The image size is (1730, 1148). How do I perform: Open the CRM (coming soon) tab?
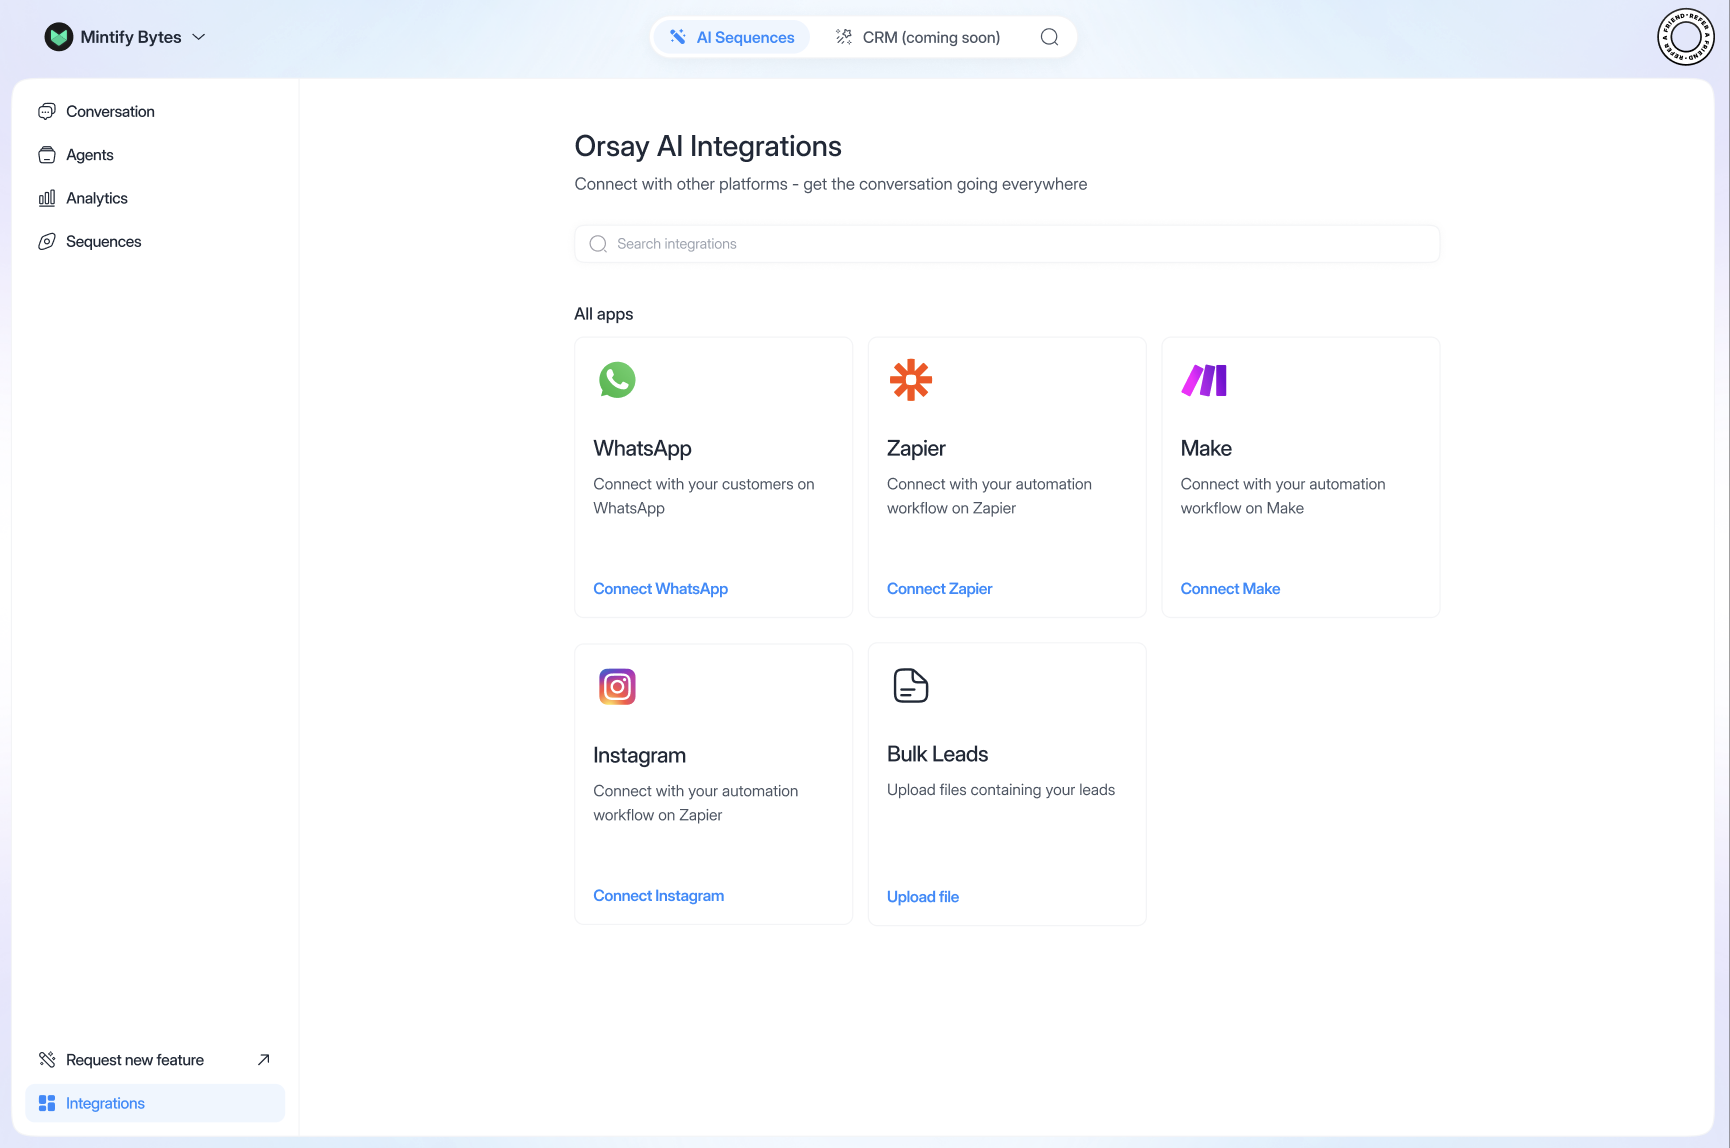click(918, 37)
